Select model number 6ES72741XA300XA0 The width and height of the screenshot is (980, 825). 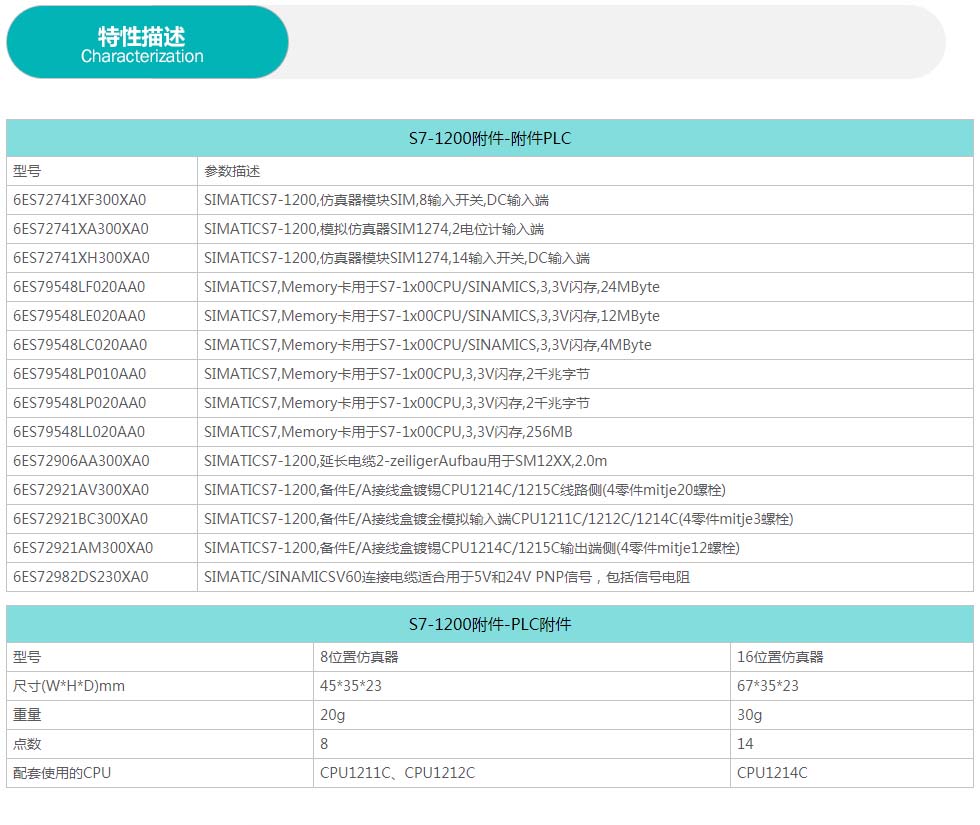(81, 229)
